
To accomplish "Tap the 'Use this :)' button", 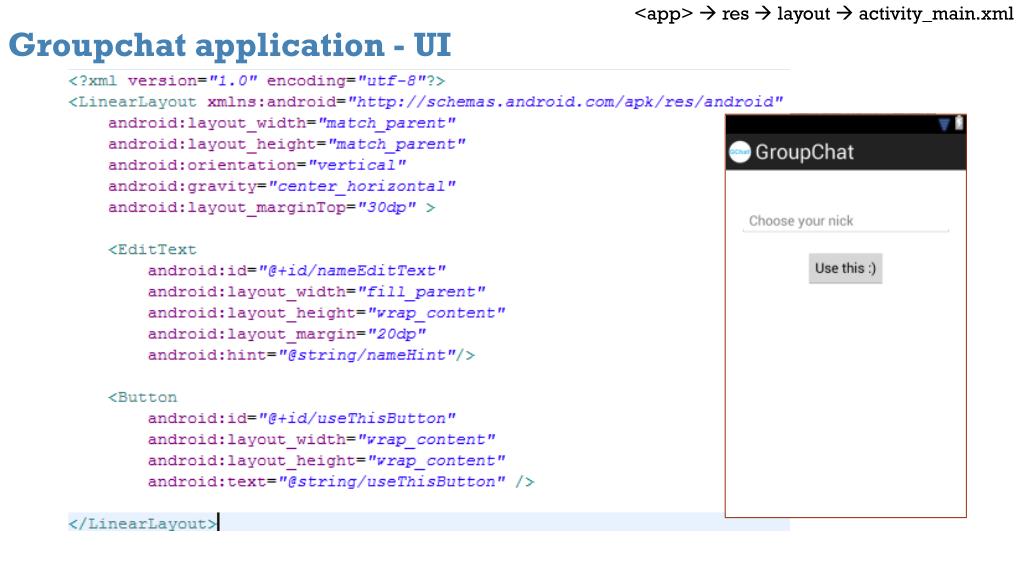I will 846,268.
